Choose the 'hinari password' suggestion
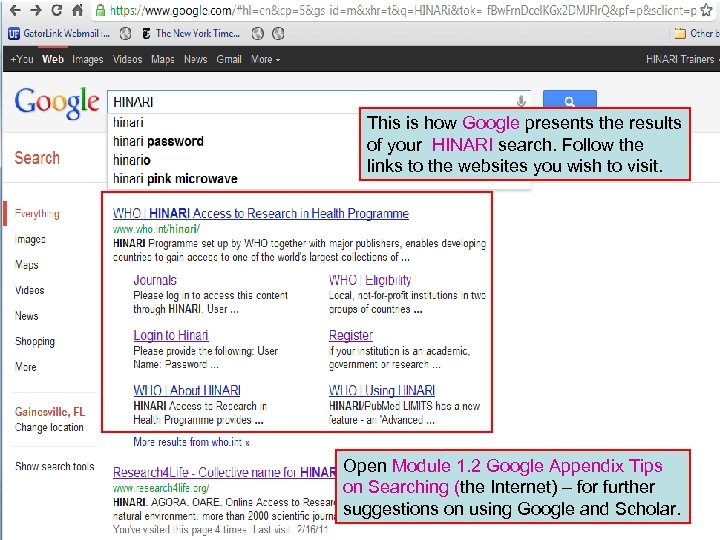The image size is (720, 540). coord(158,141)
